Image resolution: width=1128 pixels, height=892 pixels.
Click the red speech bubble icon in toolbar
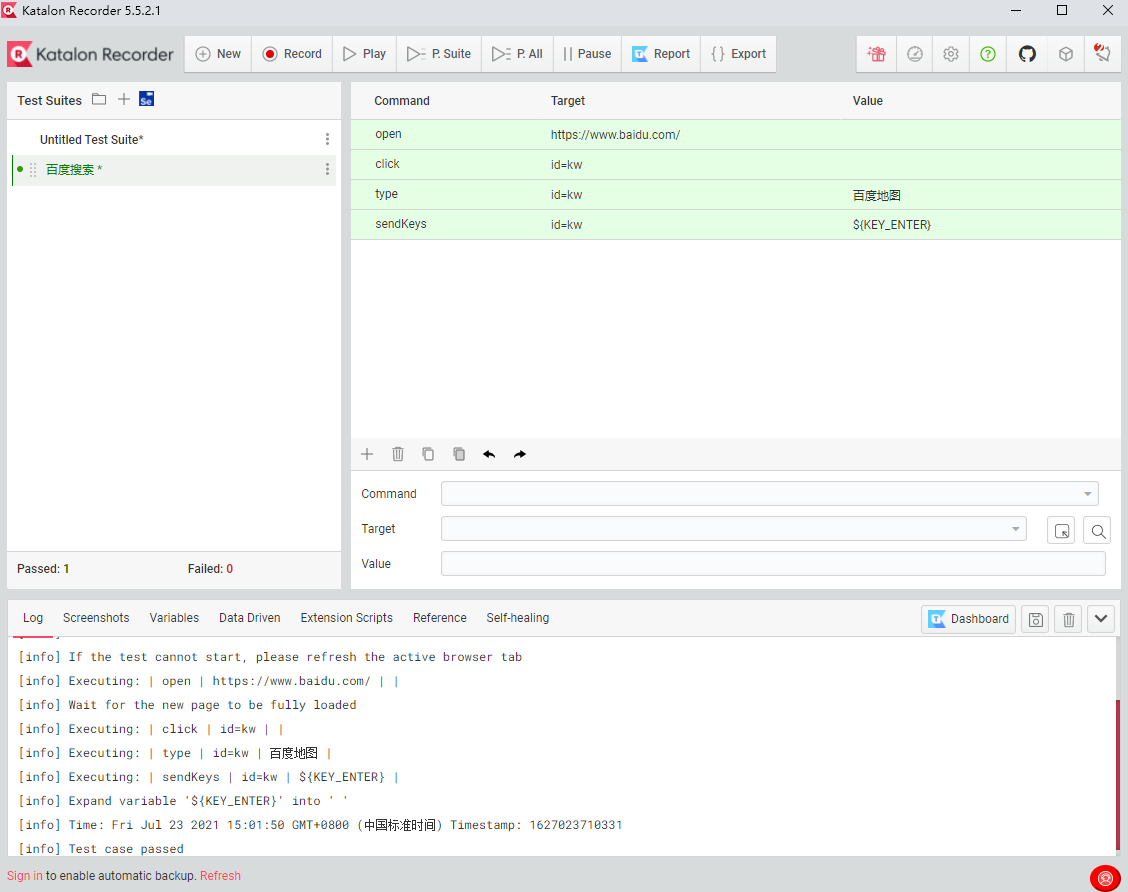1102,54
